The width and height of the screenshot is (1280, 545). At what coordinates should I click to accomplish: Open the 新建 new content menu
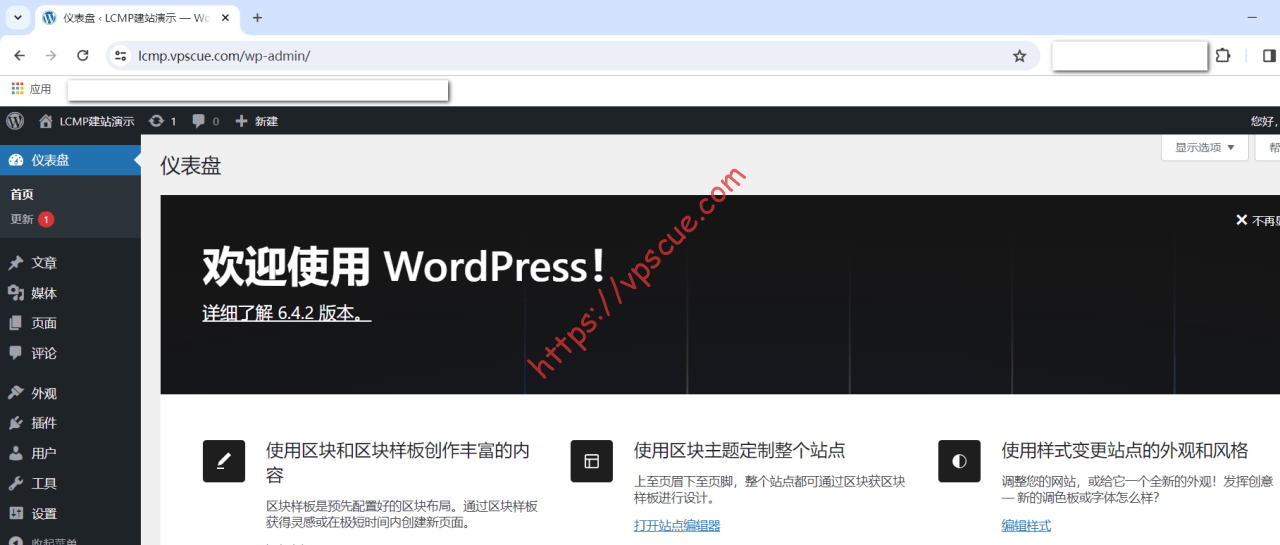tap(257, 121)
